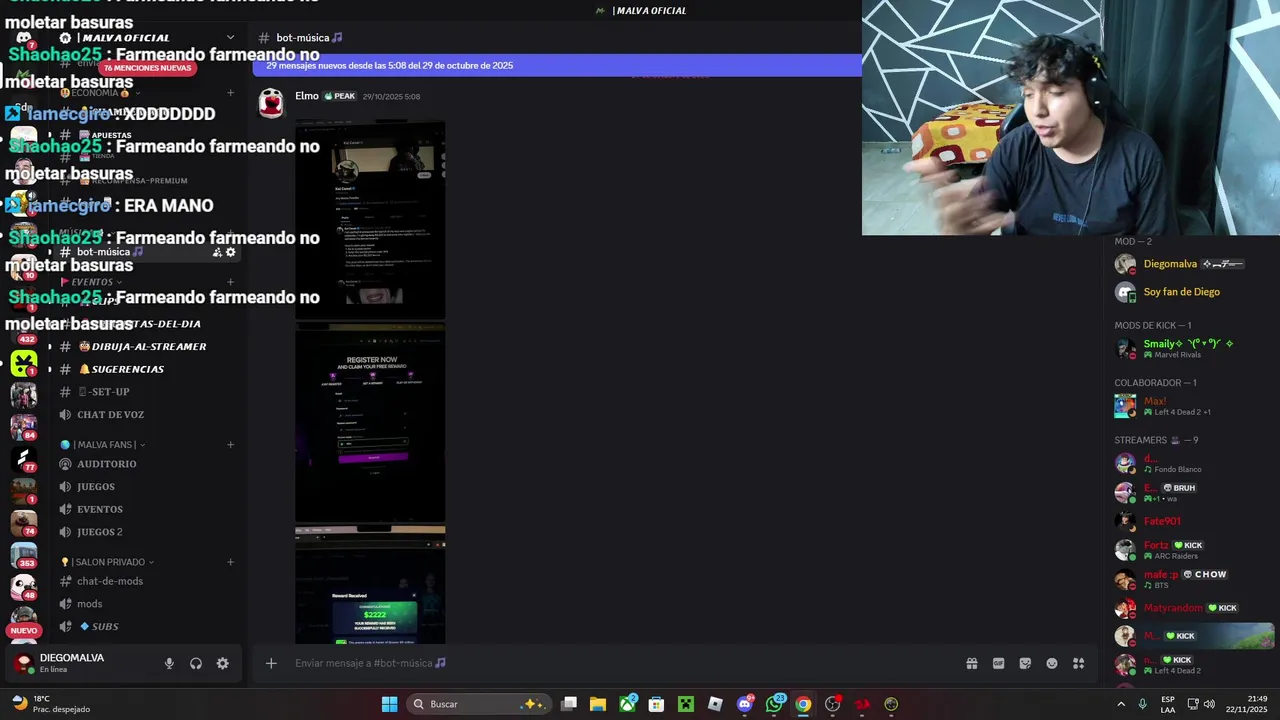Deafen audio with the headphones icon
This screenshot has width=1280, height=720.
(196, 663)
